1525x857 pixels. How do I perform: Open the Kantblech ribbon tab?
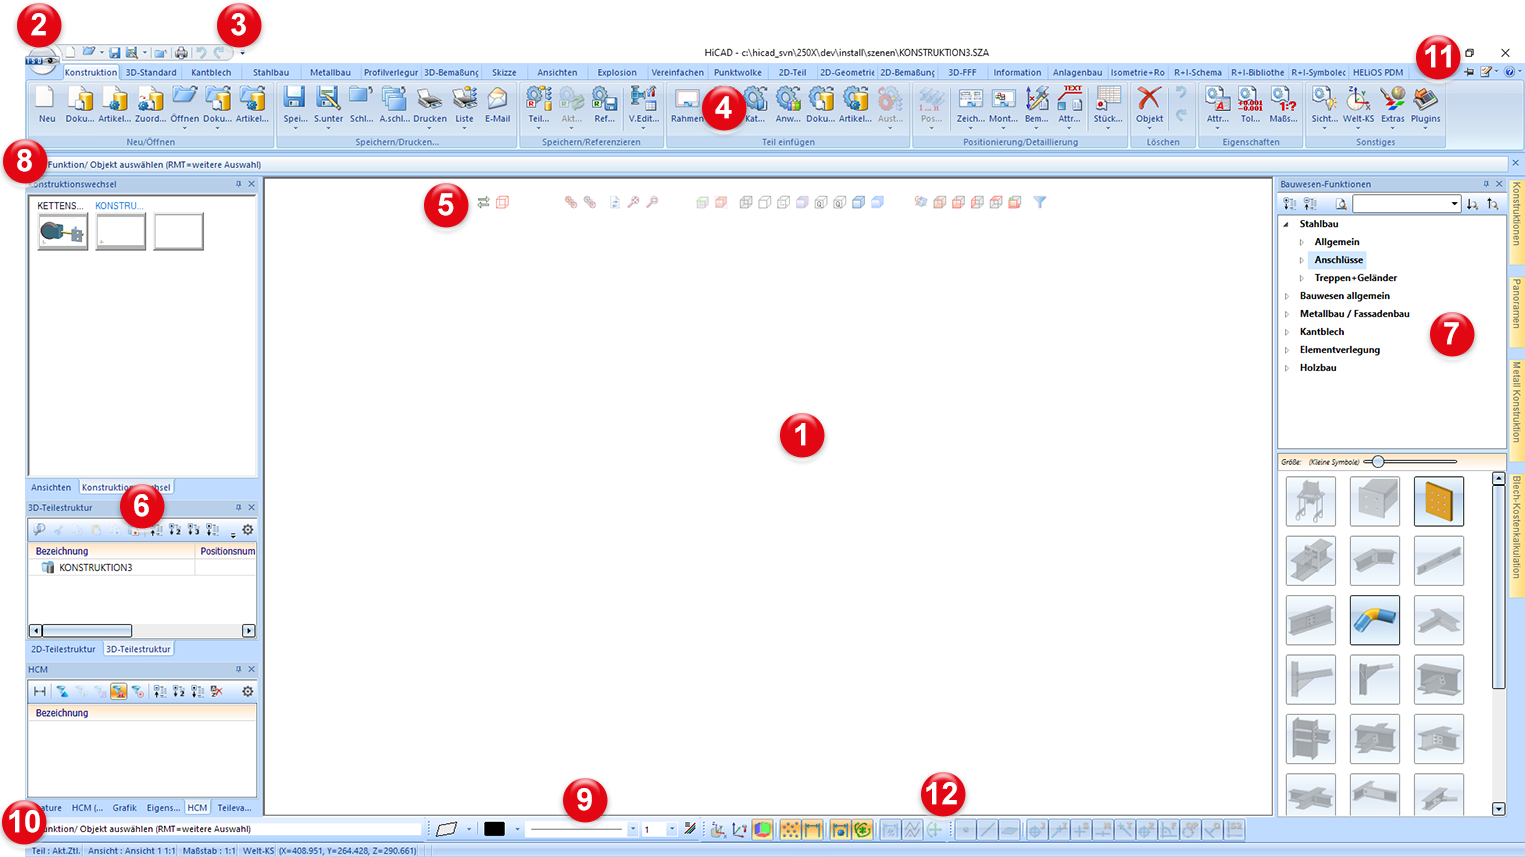[x=211, y=72]
